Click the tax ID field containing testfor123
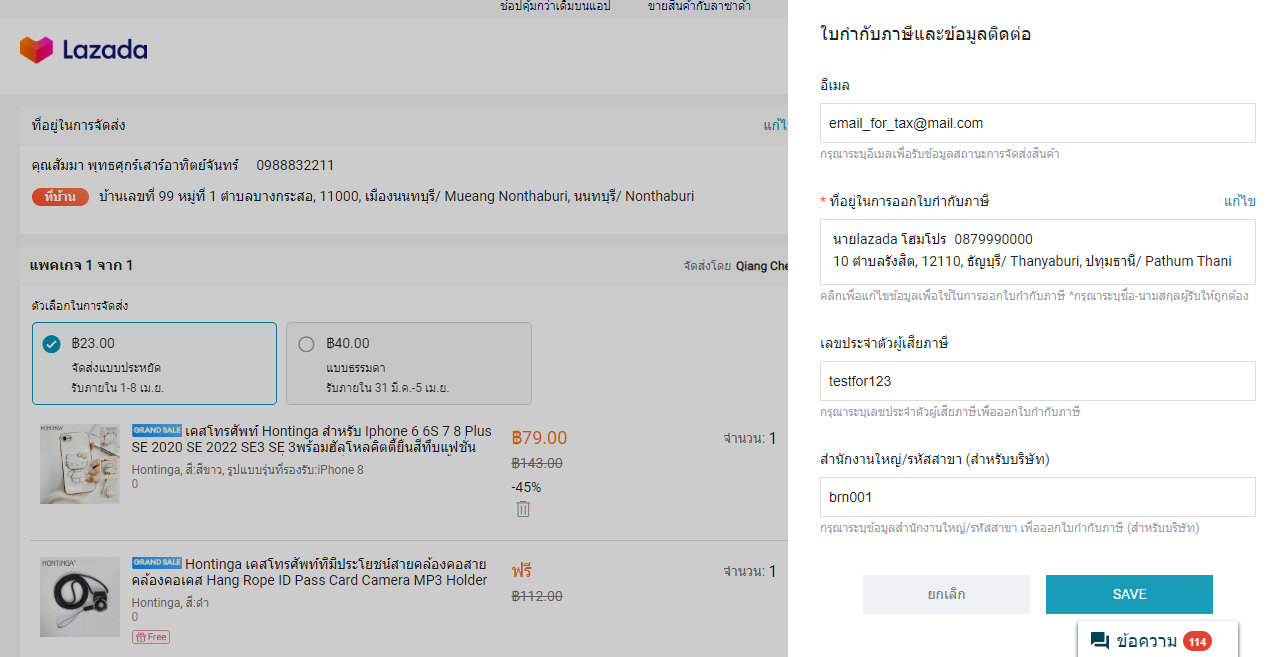The height and width of the screenshot is (657, 1278). click(1037, 381)
